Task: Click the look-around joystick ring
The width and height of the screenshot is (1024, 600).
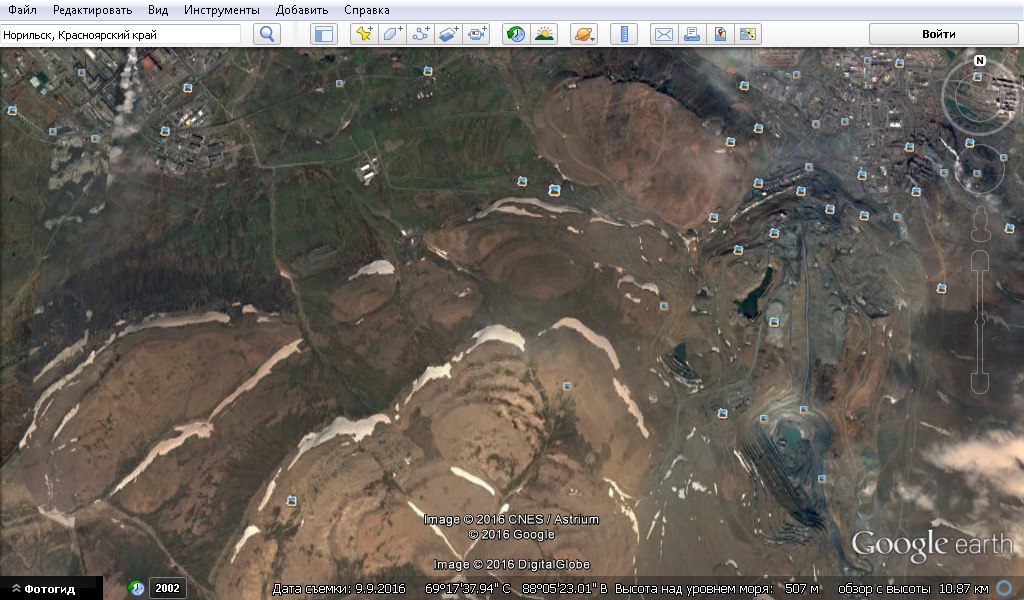Action: (980, 96)
